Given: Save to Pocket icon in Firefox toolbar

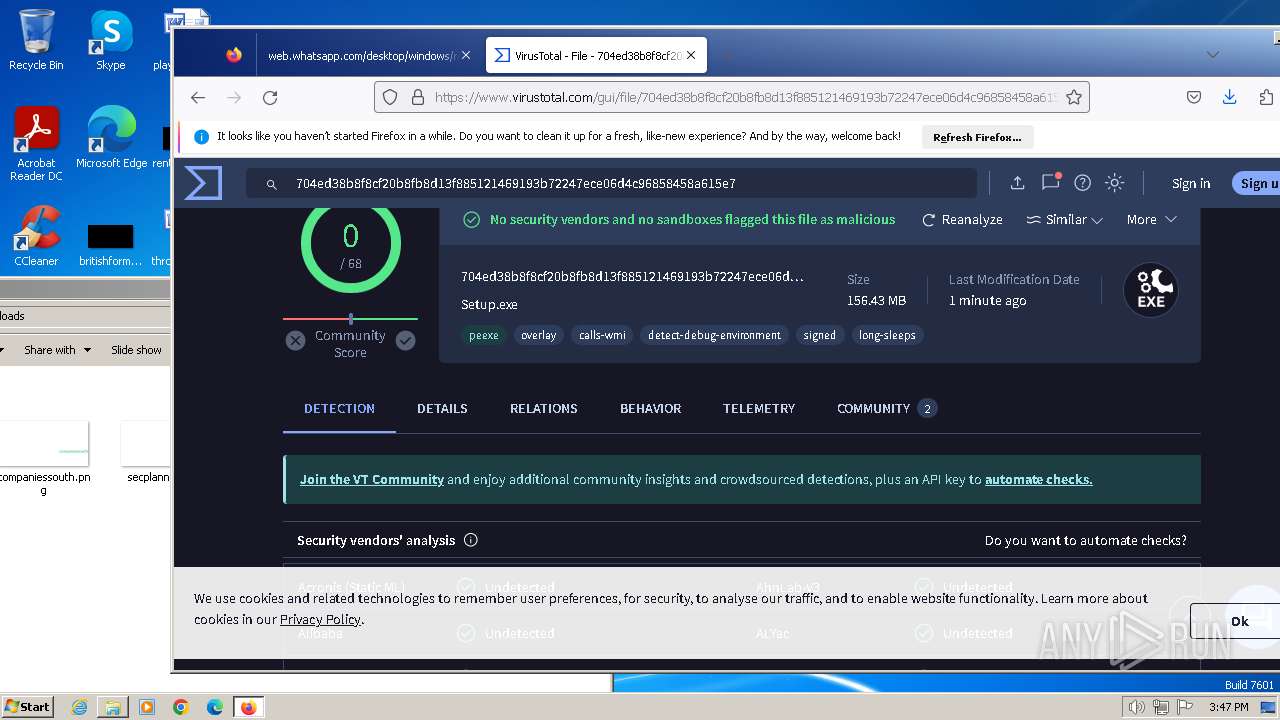Looking at the screenshot, I should click(1194, 97).
